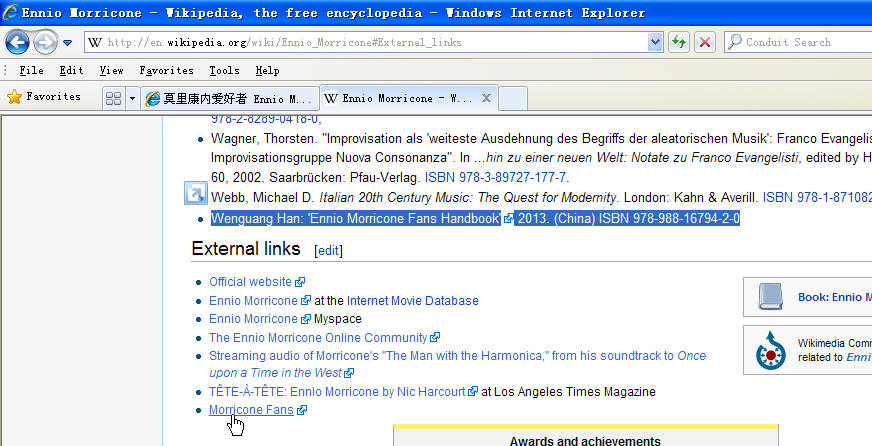The height and width of the screenshot is (446, 872).
Task: Go back with the Back arrow
Action: (x=17, y=42)
